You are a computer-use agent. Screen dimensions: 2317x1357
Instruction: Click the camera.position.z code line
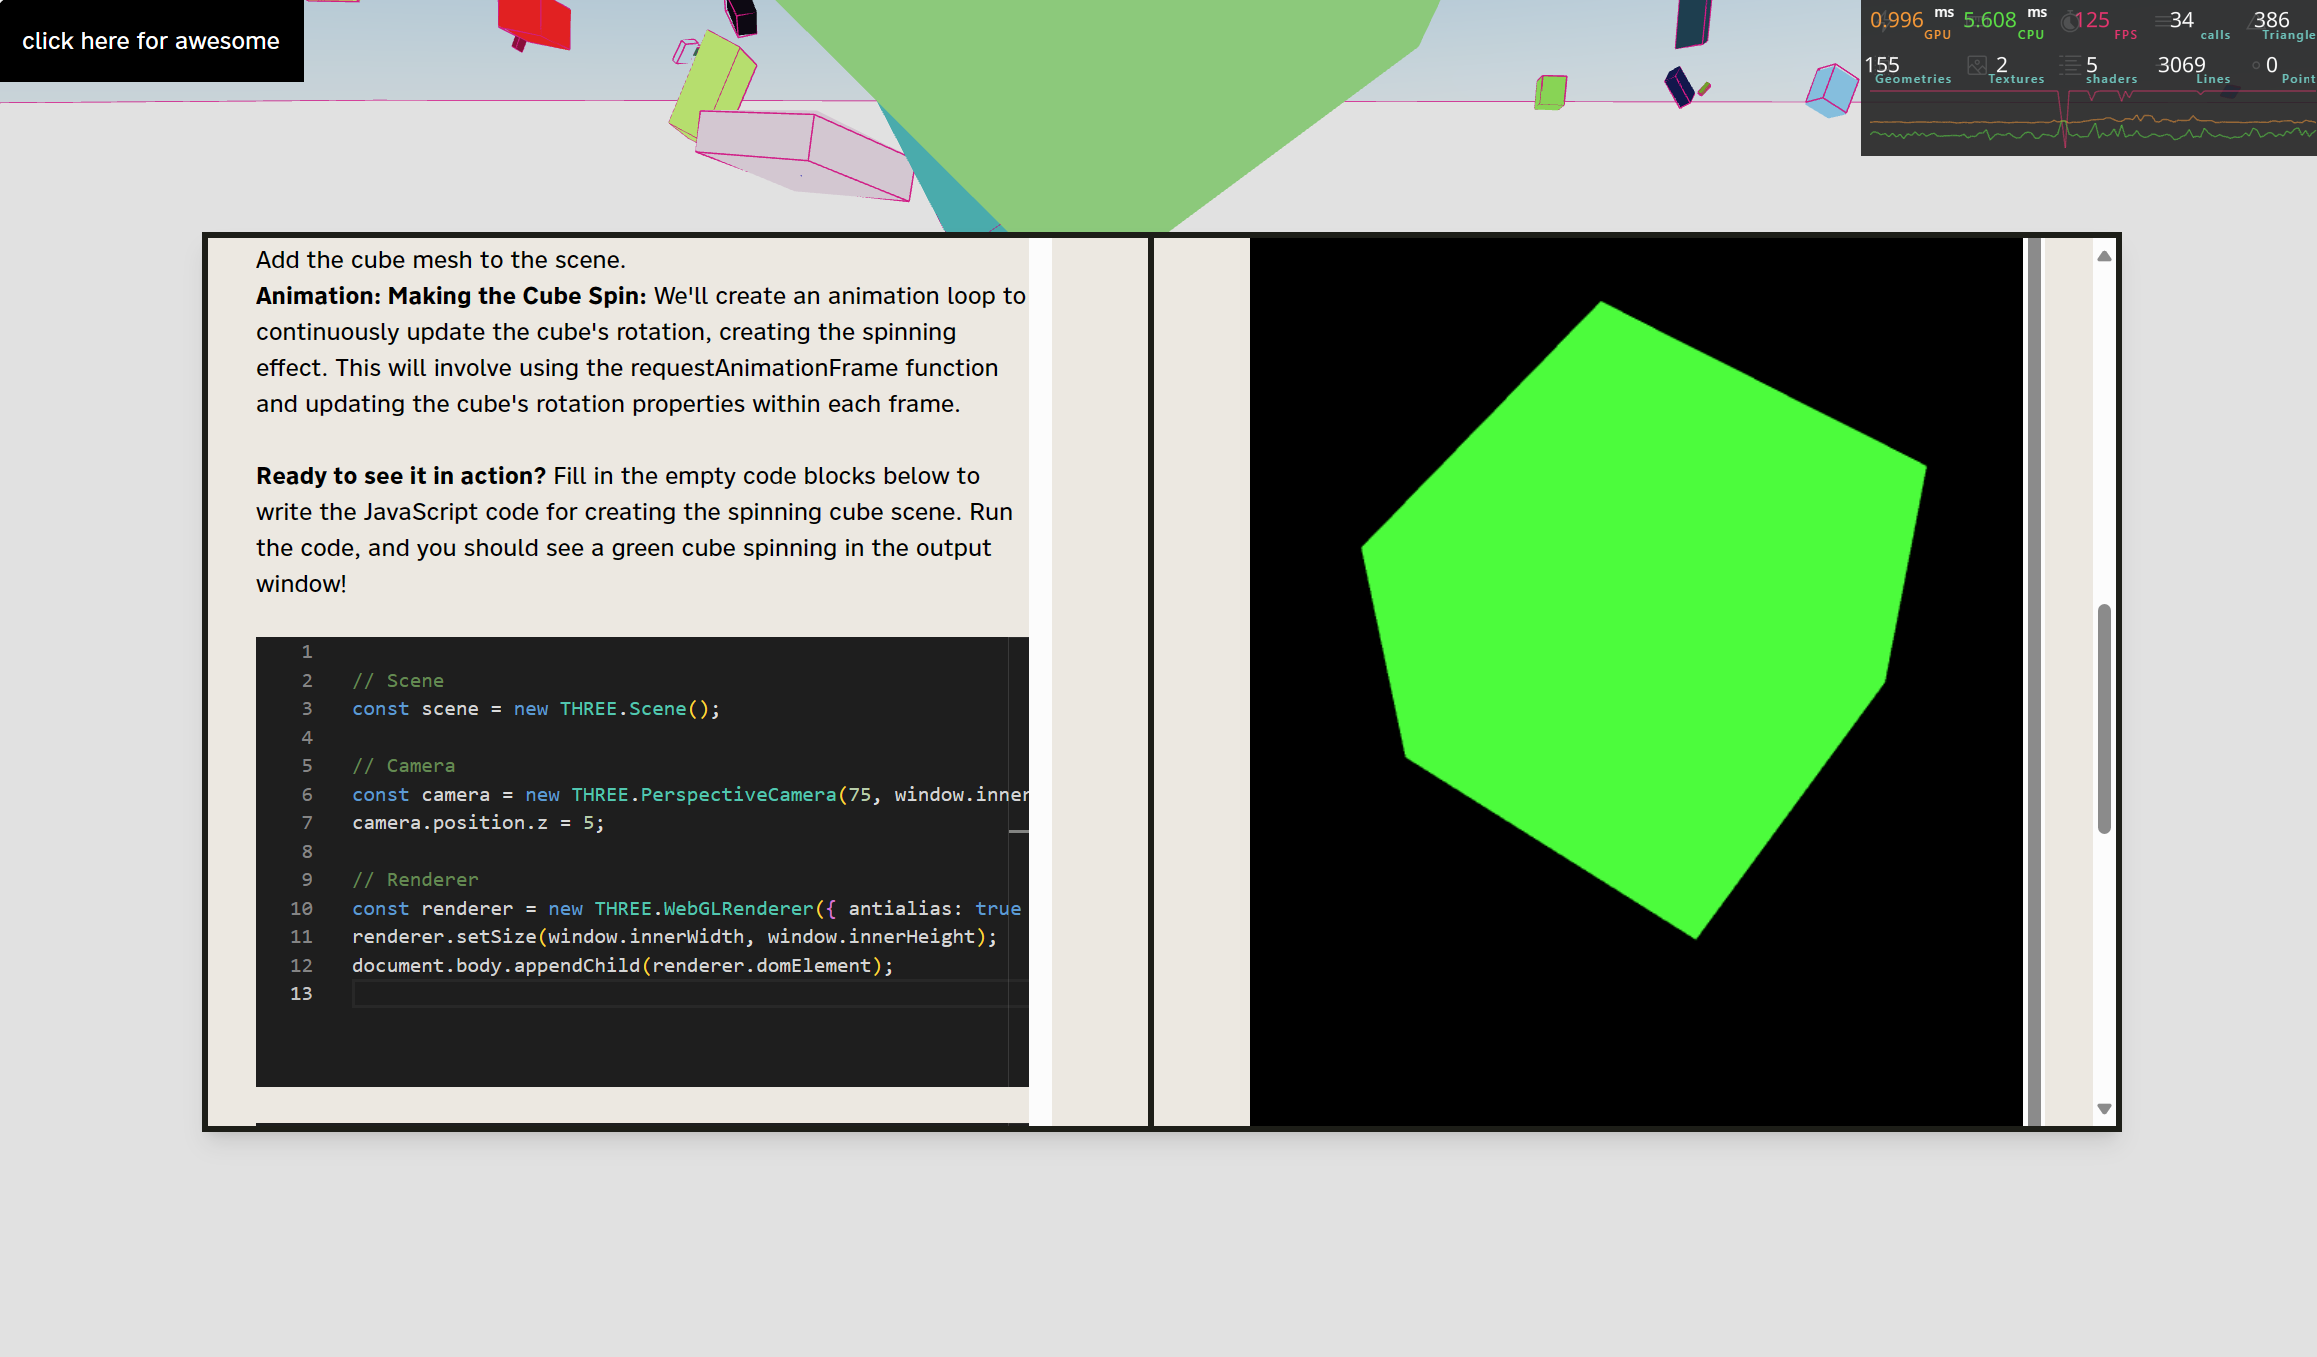(x=478, y=823)
